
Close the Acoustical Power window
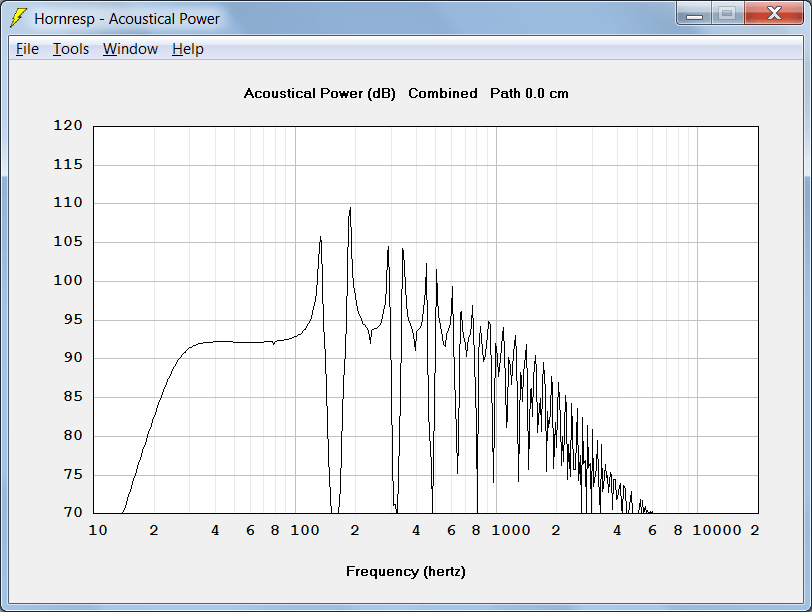pos(774,13)
